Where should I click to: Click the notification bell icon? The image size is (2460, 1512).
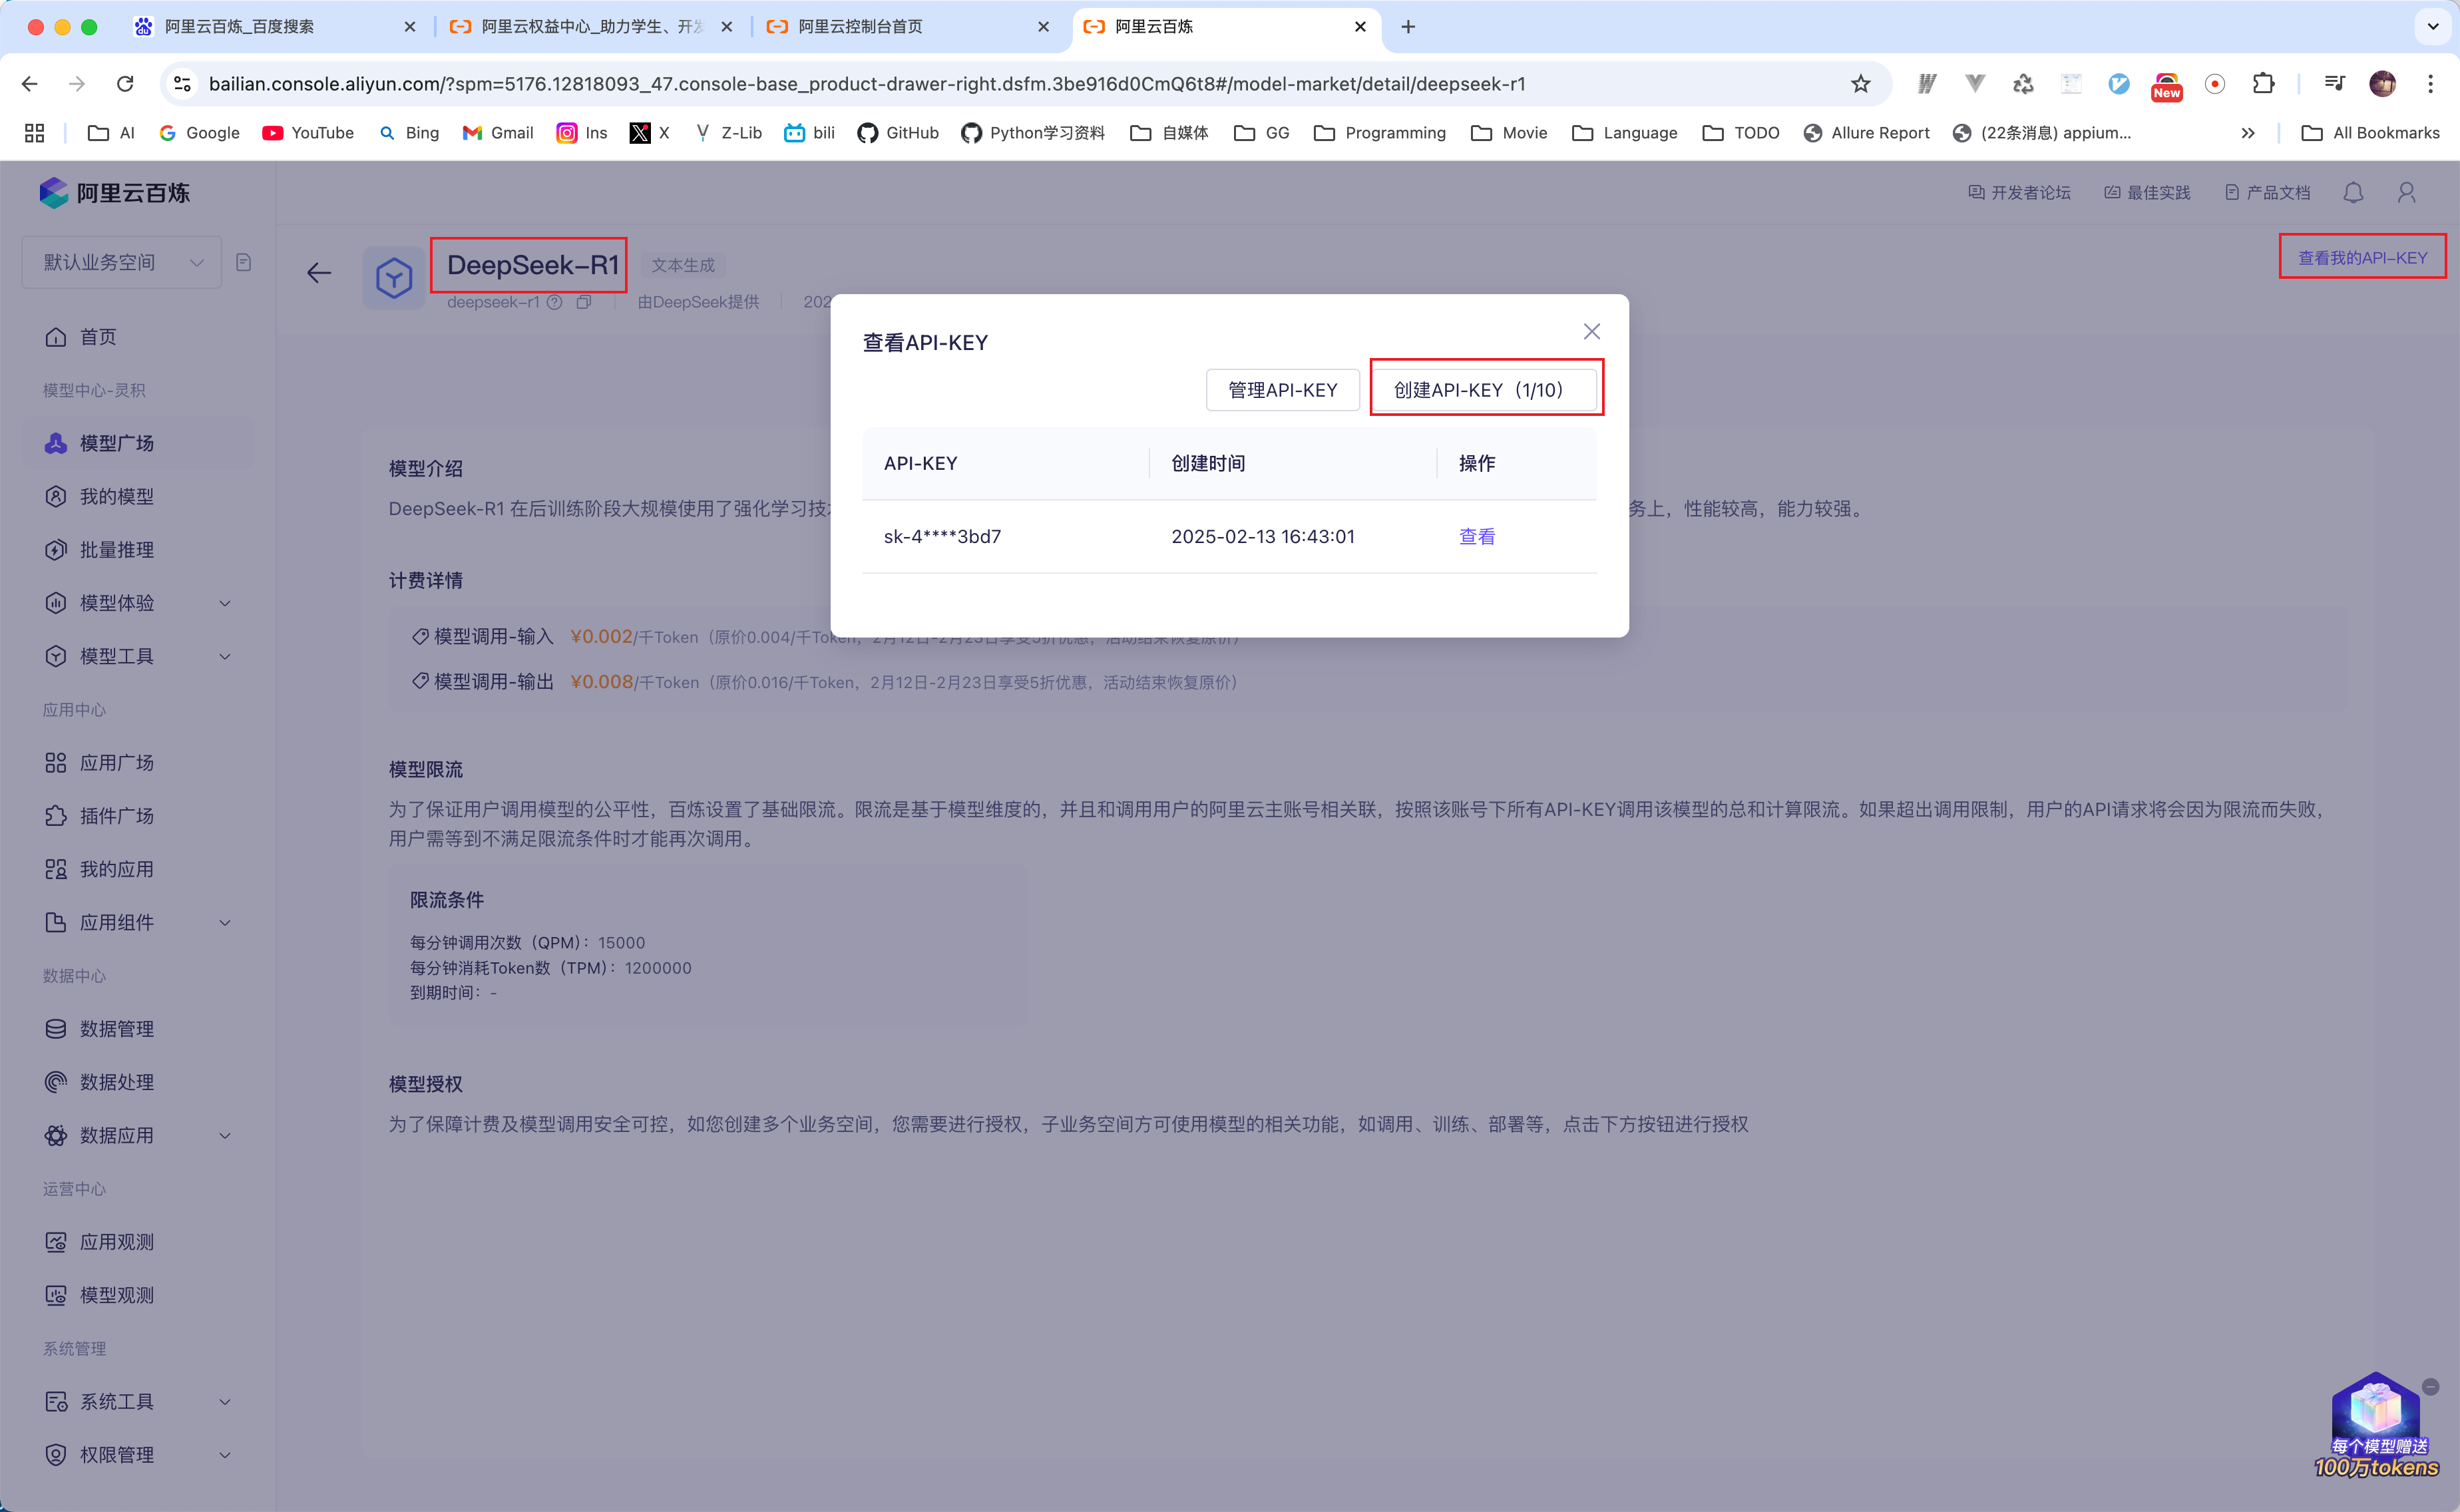pos(2353,192)
